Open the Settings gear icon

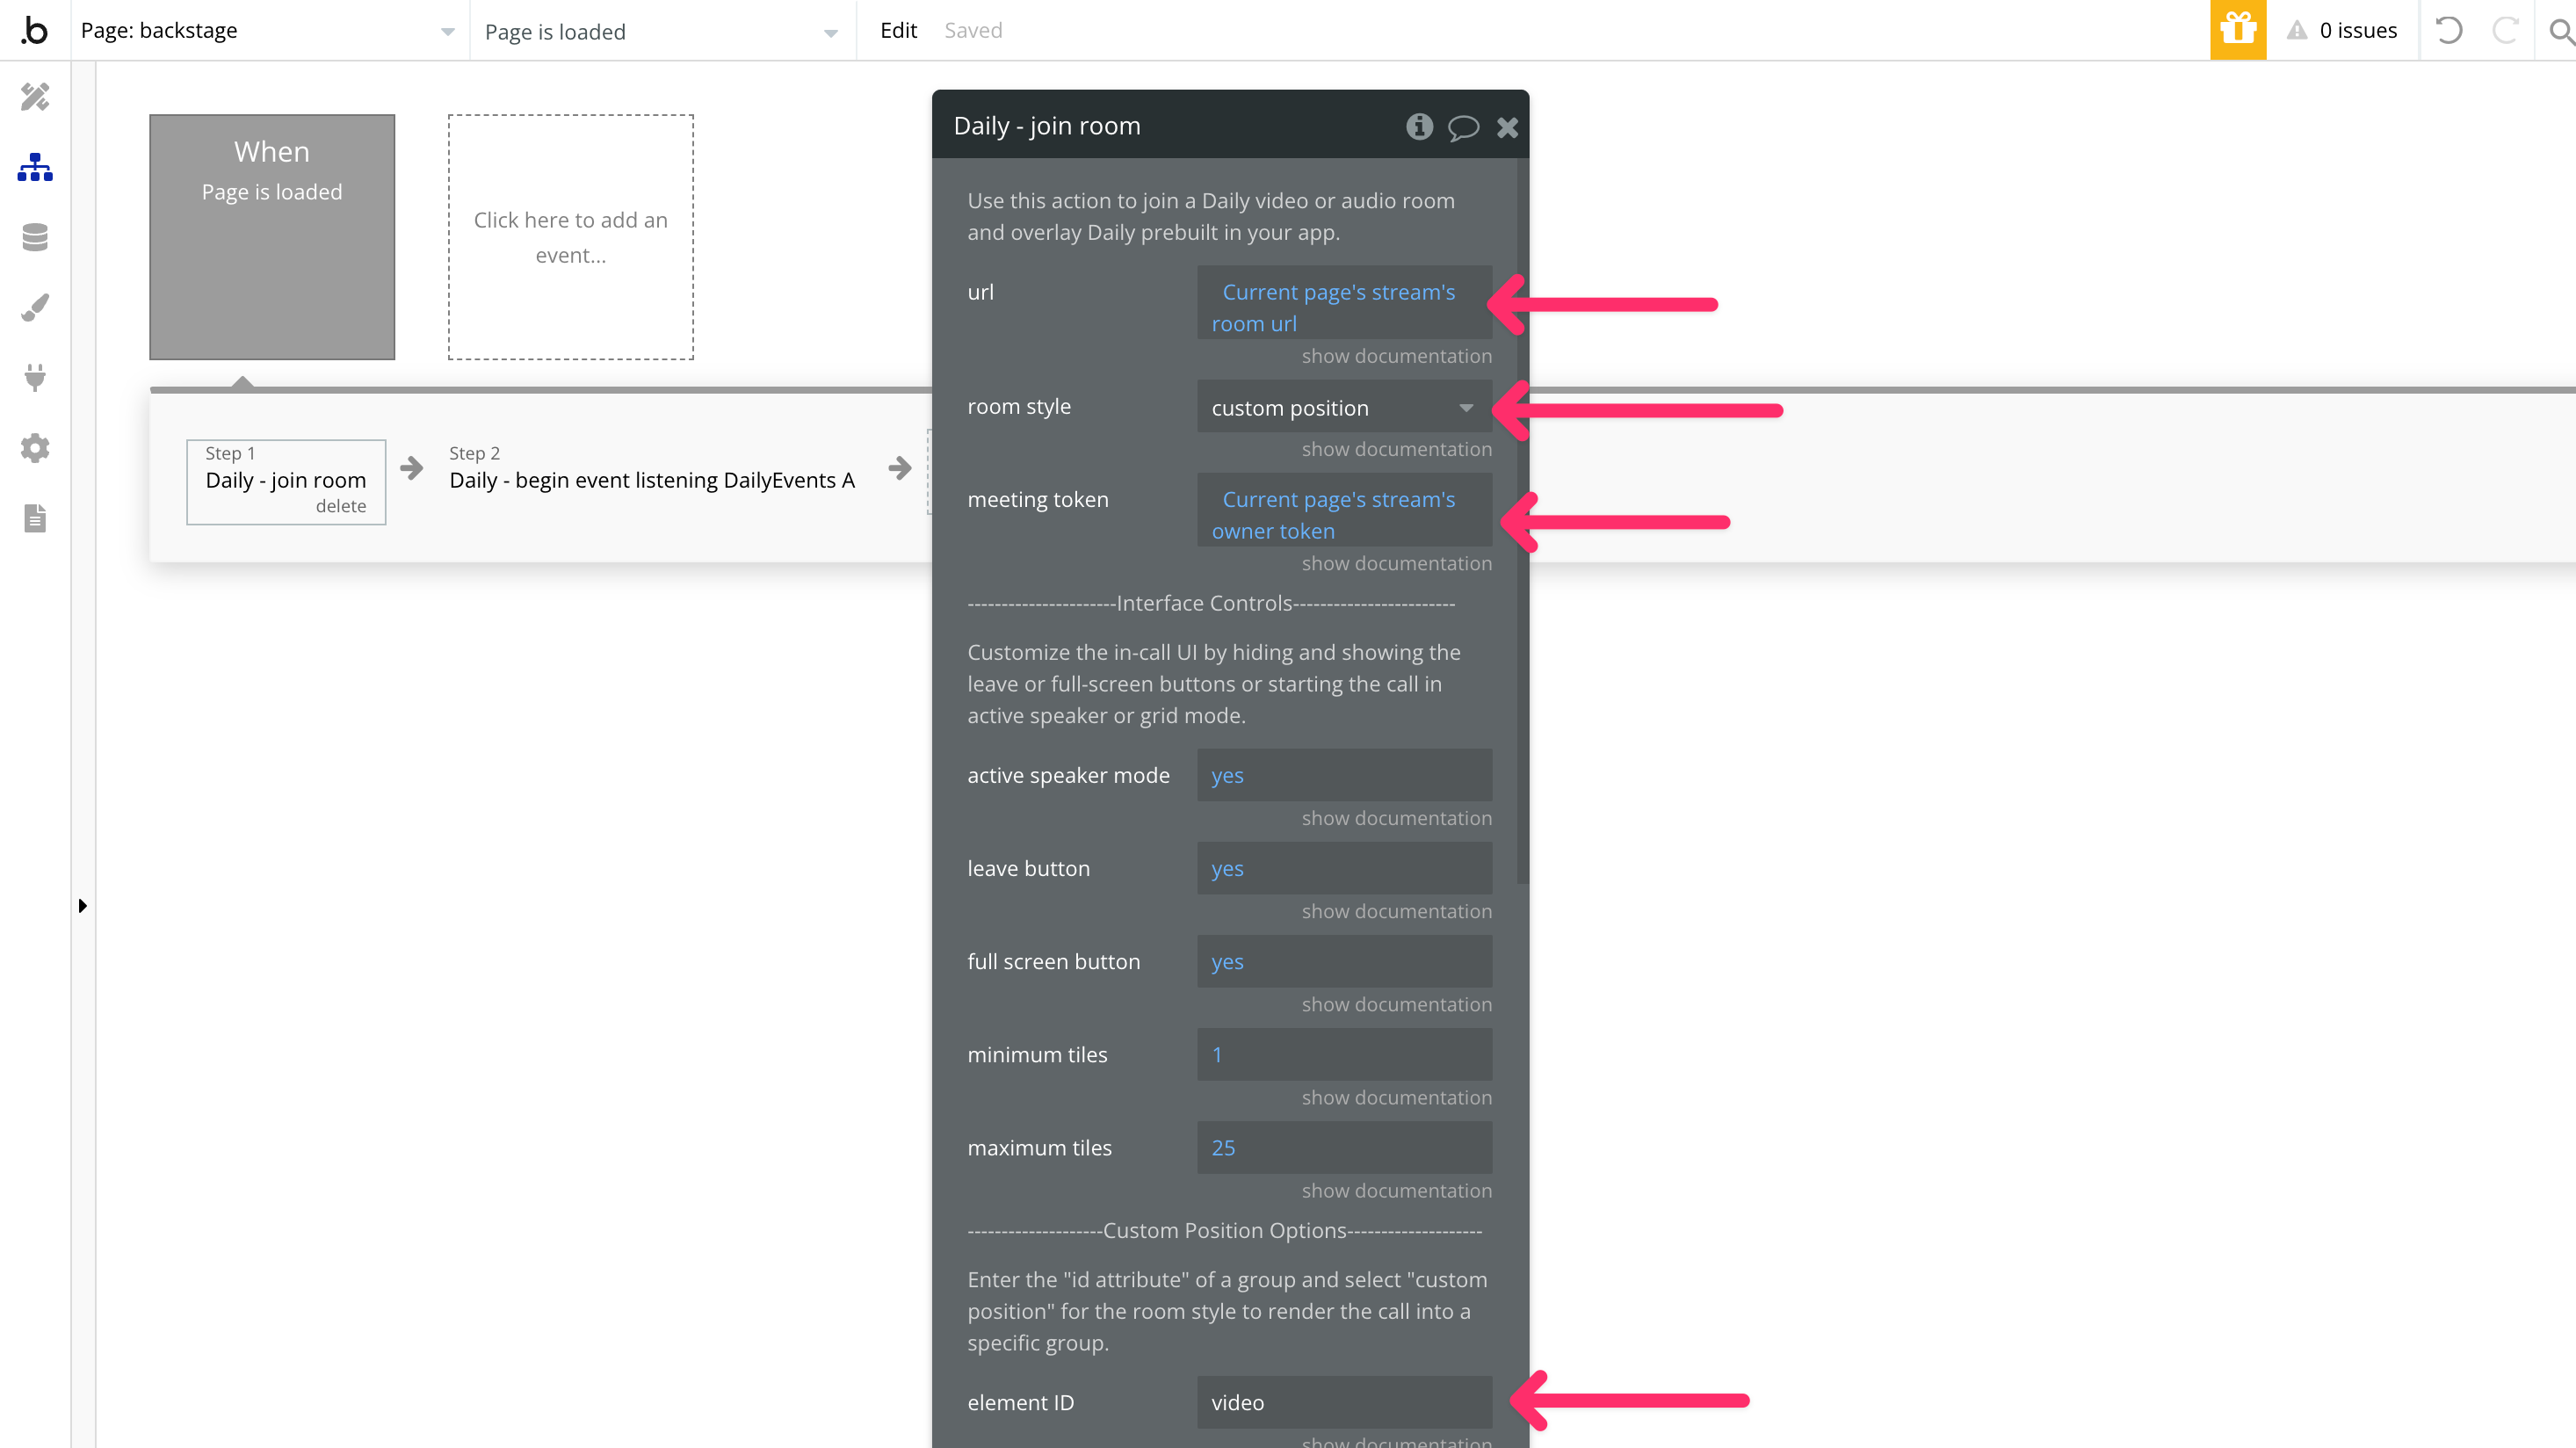(35, 447)
